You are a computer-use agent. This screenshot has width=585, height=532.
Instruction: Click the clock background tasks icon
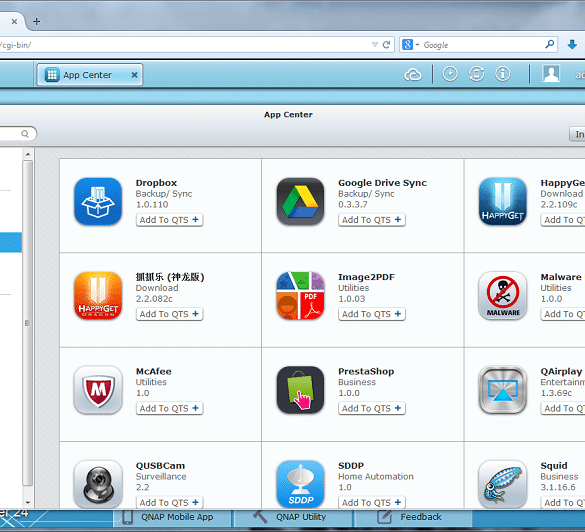pyautogui.click(x=450, y=74)
